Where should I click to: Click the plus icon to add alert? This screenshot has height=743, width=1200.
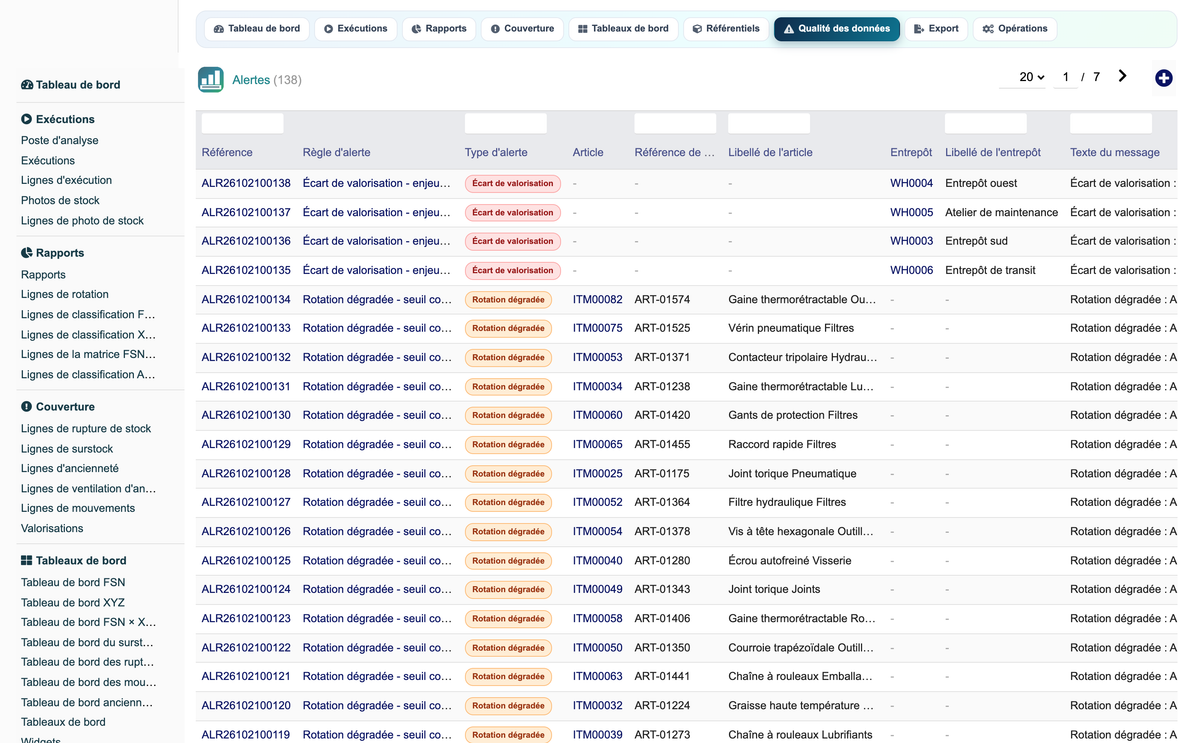coord(1164,78)
